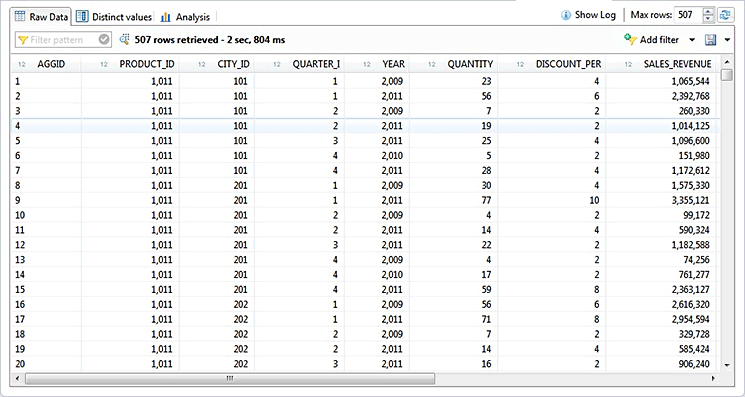The width and height of the screenshot is (745, 397).
Task: Select quantity cell 59 in row 15
Action: click(x=455, y=290)
